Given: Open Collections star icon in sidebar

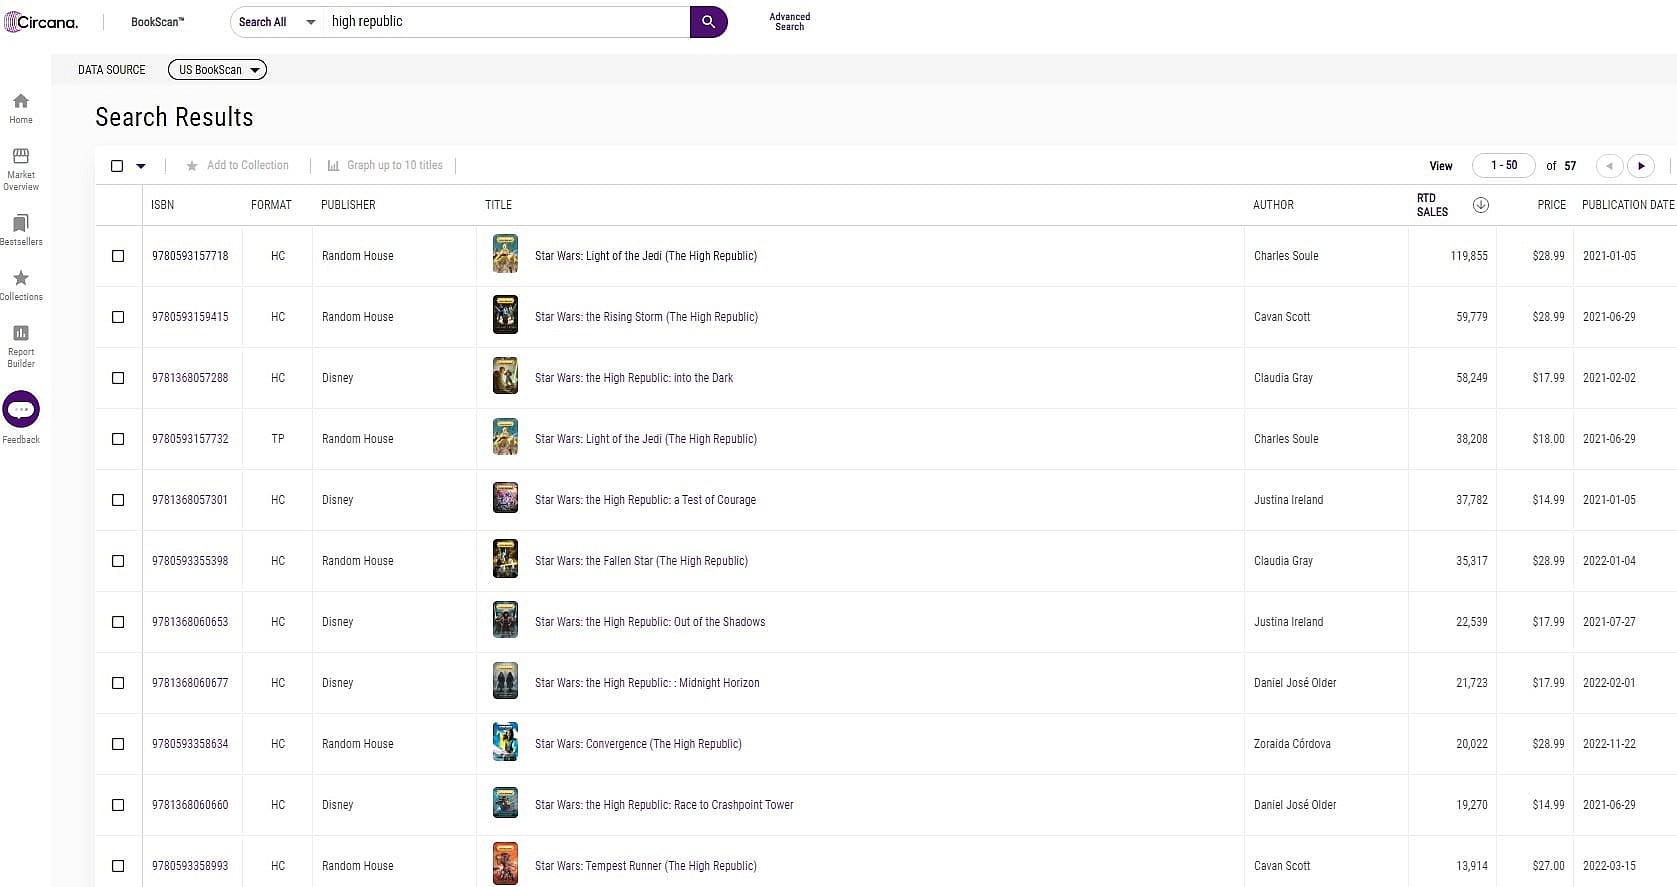Looking at the screenshot, I should pyautogui.click(x=21, y=284).
